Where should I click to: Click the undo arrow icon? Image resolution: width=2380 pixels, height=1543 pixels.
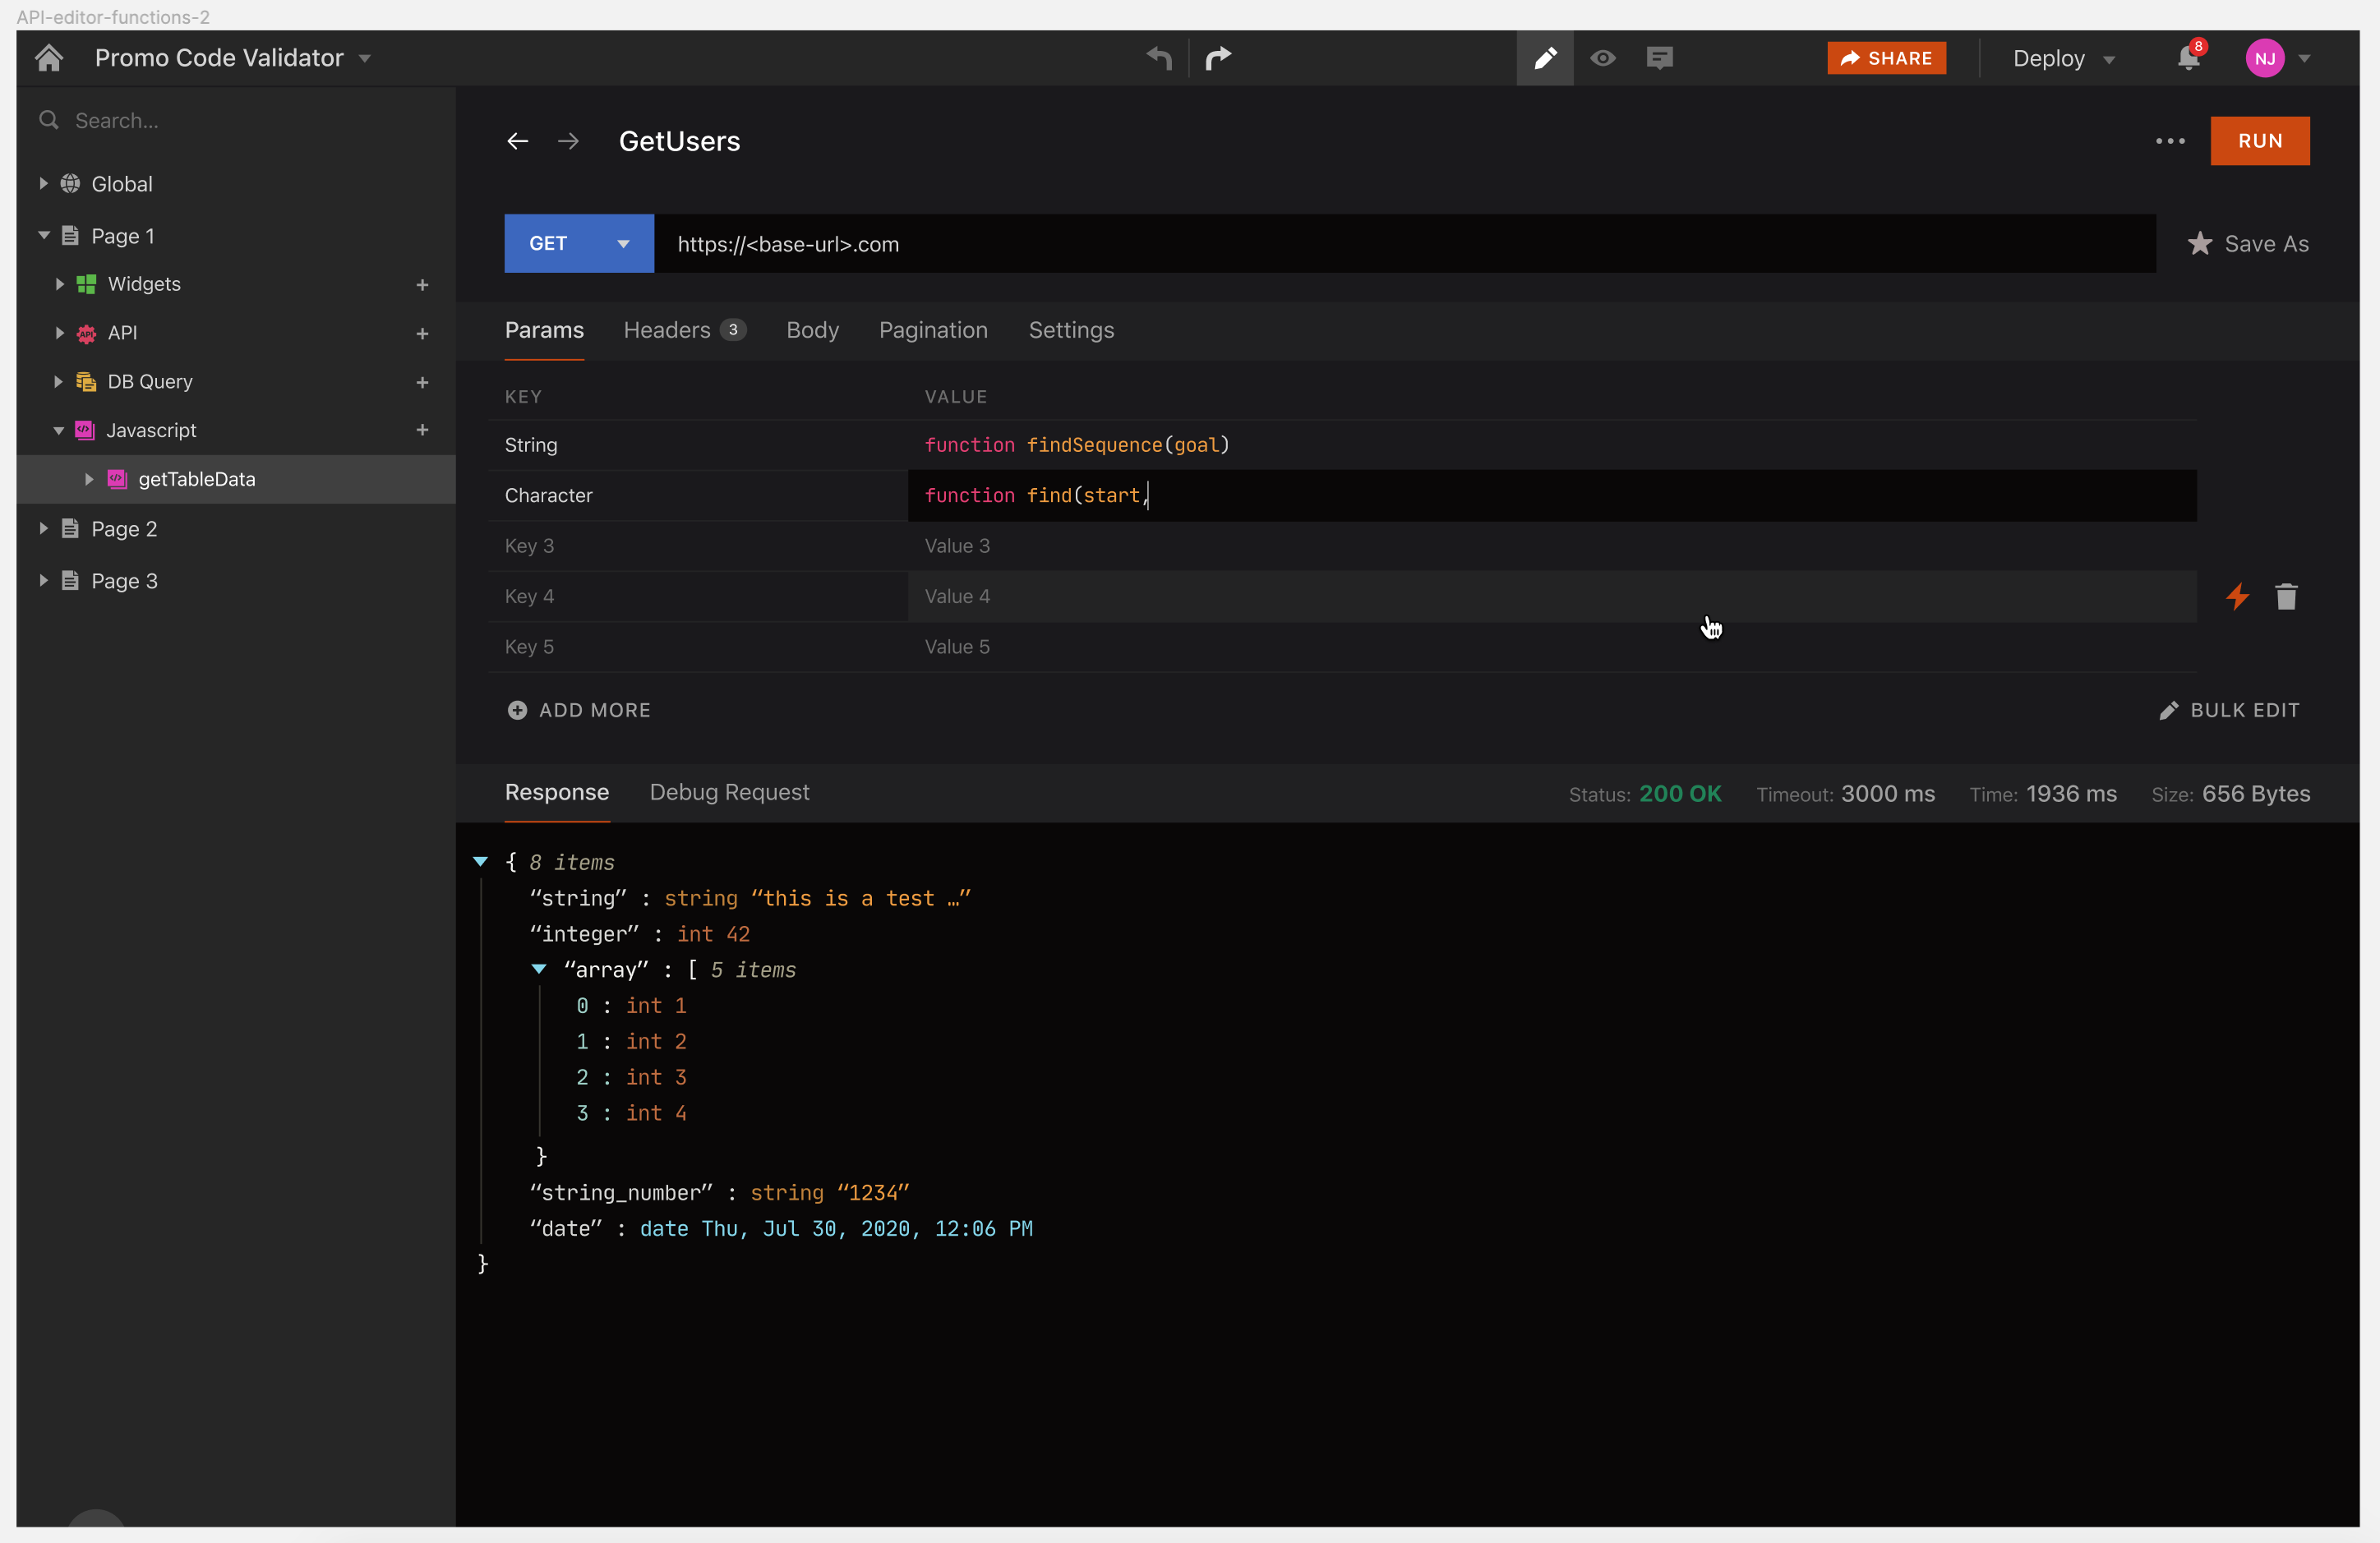pos(1159,58)
